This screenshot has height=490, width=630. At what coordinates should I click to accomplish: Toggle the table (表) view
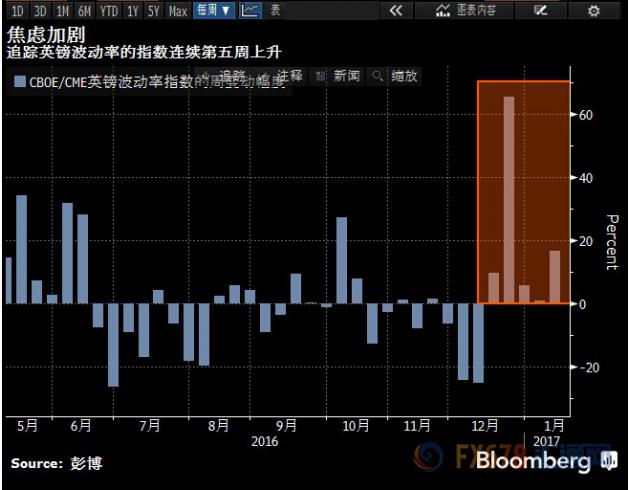click(275, 10)
